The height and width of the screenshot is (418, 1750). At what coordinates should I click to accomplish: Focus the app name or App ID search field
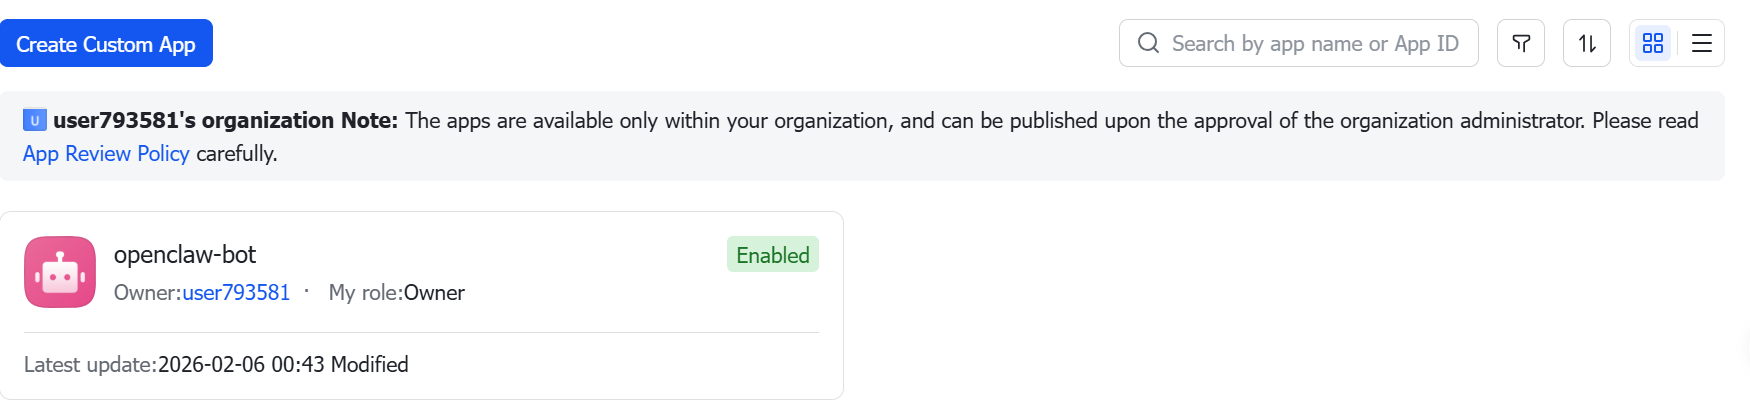click(1314, 44)
